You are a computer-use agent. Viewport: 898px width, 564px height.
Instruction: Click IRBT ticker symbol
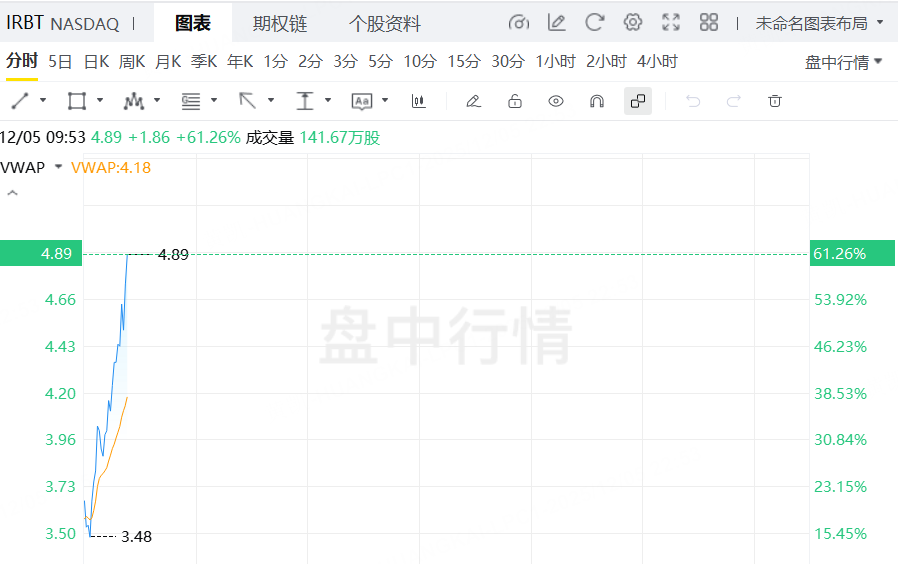click(25, 23)
